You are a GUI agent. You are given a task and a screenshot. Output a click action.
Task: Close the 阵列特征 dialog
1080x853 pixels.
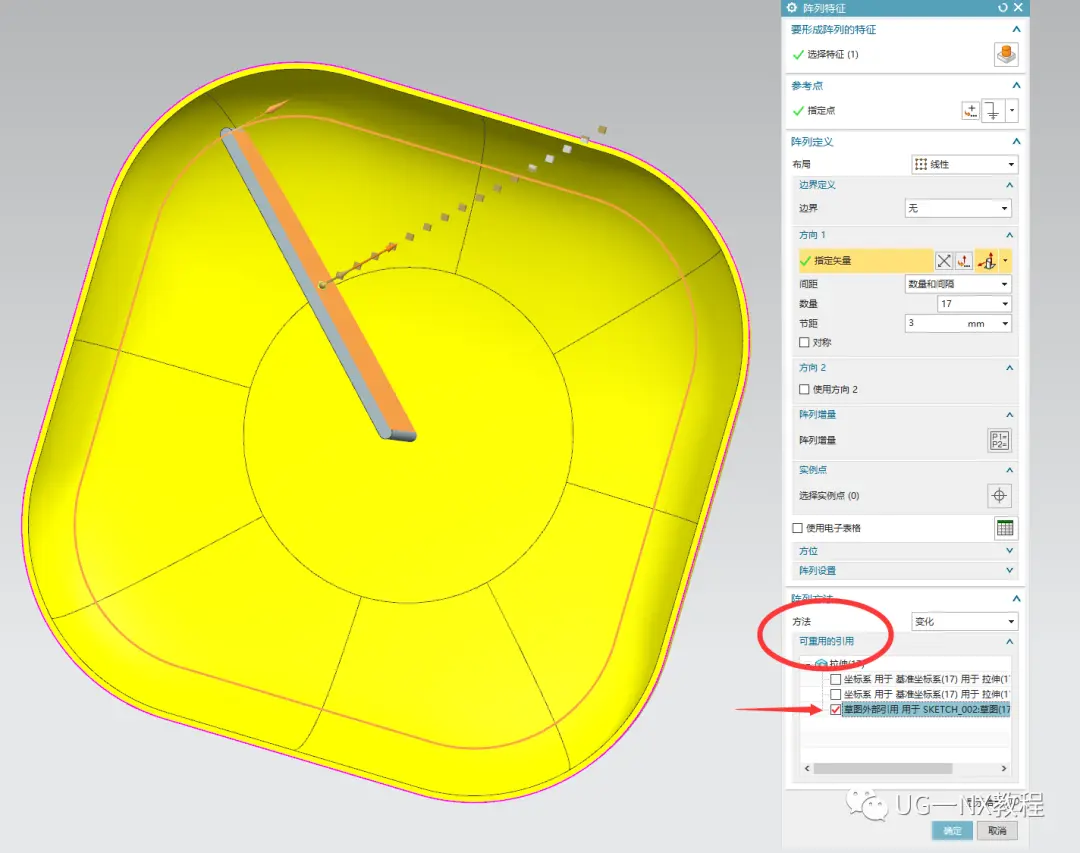(1018, 8)
